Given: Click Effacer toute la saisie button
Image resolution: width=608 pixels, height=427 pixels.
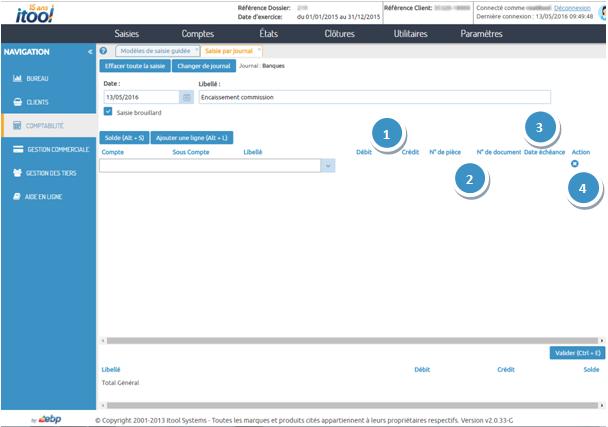Looking at the screenshot, I should 135,66.
